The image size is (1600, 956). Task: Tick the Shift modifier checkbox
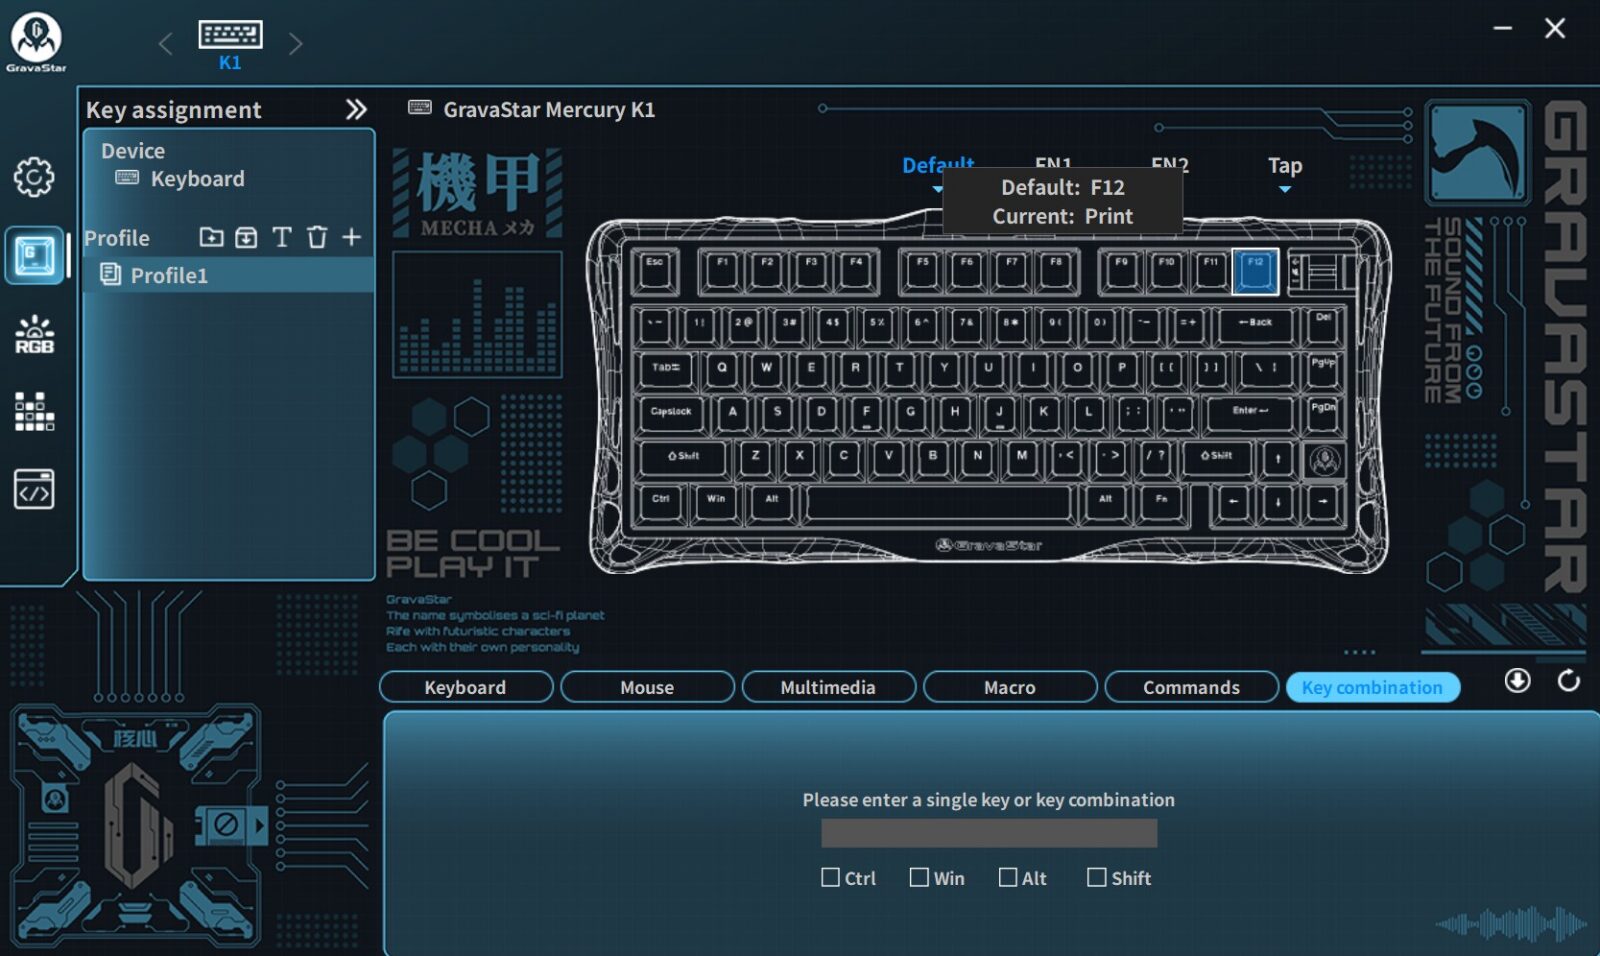(1096, 877)
